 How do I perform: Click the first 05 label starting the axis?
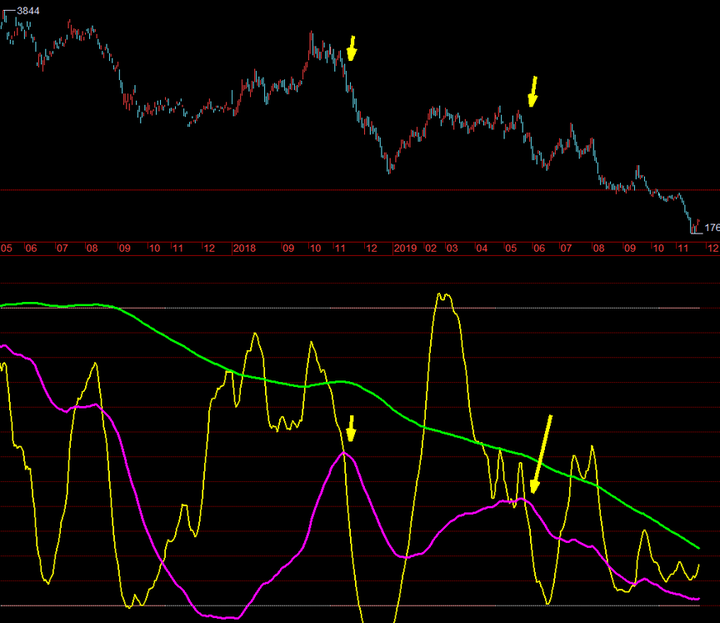click(6, 248)
